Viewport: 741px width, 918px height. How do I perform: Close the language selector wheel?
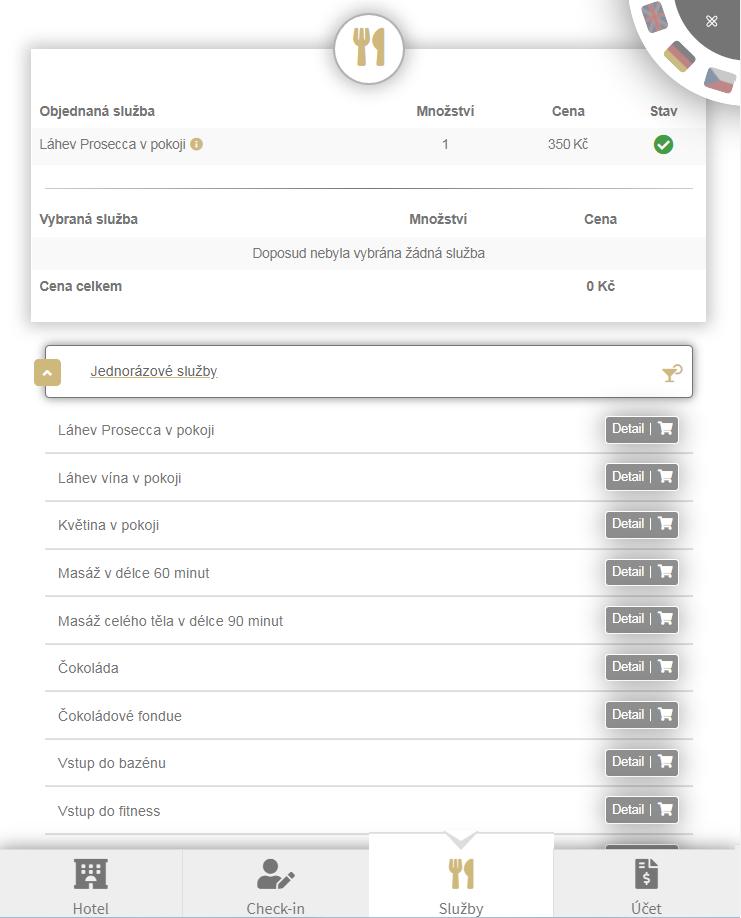click(x=712, y=21)
